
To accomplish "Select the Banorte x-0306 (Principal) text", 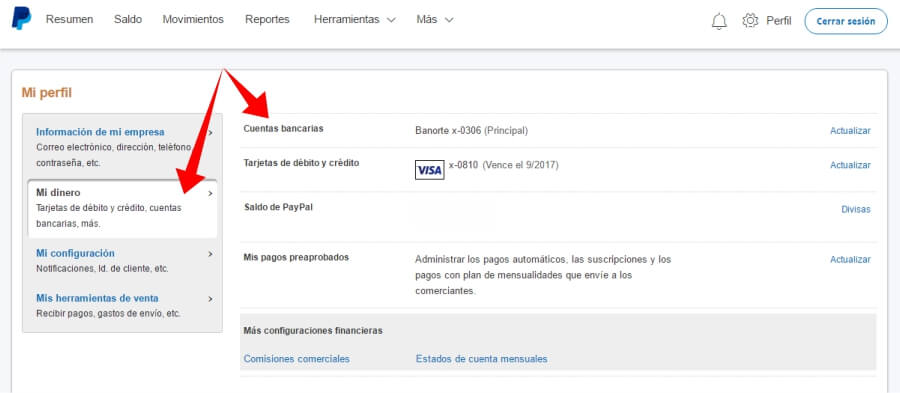I will (x=471, y=131).
